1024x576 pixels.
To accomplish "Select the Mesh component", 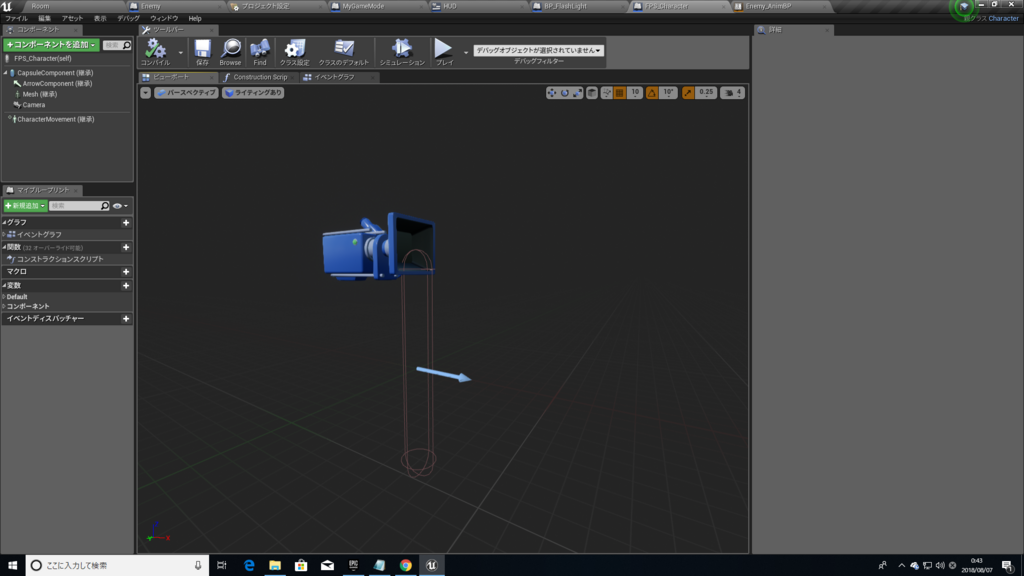I will tap(39, 94).
